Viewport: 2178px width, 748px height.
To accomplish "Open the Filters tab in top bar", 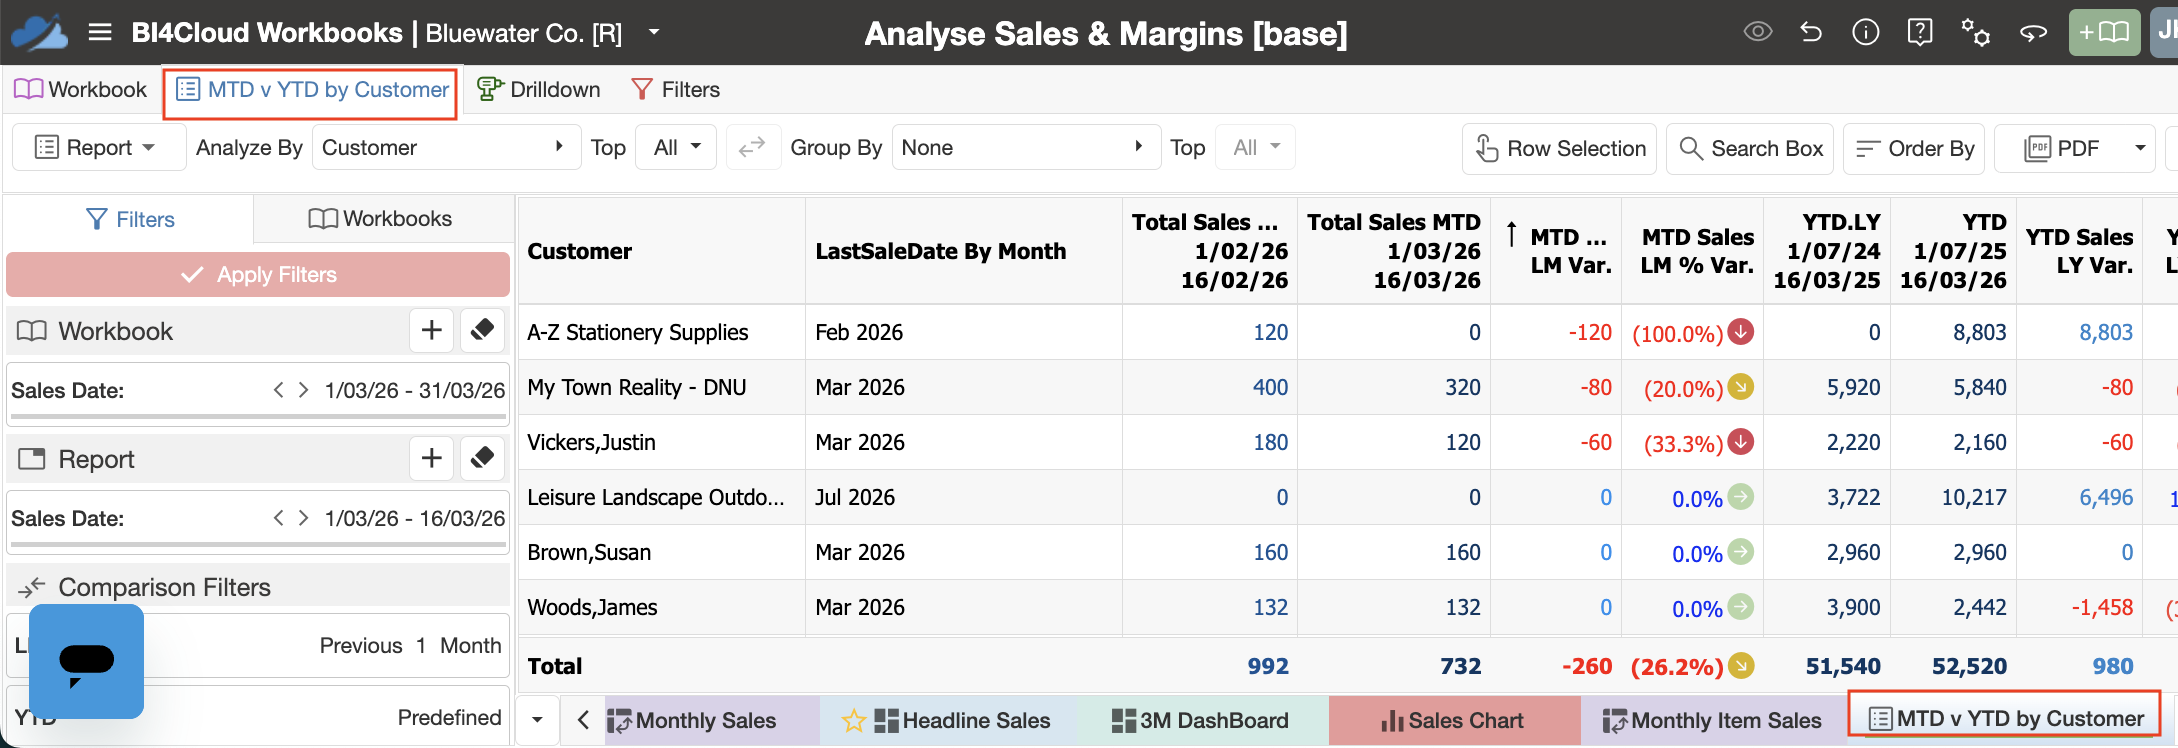I will [x=675, y=90].
